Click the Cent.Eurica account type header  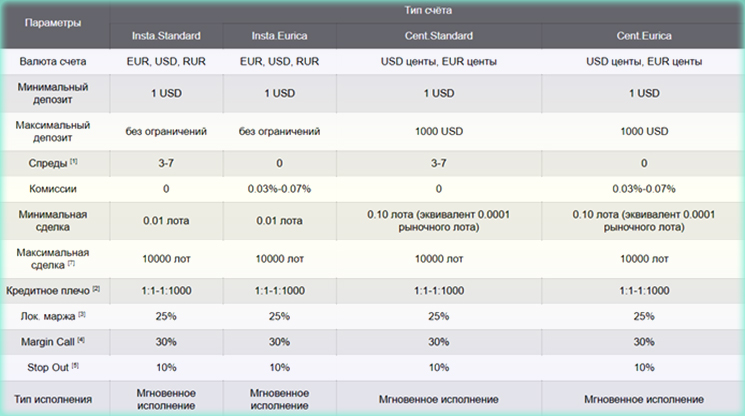(x=642, y=36)
